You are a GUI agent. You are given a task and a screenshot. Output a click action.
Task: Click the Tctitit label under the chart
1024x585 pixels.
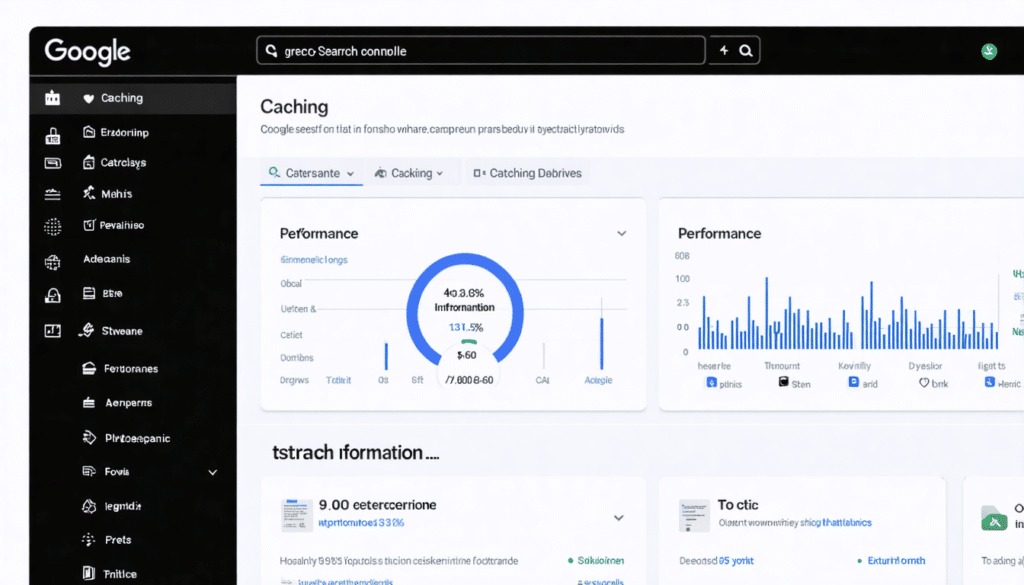click(x=338, y=380)
